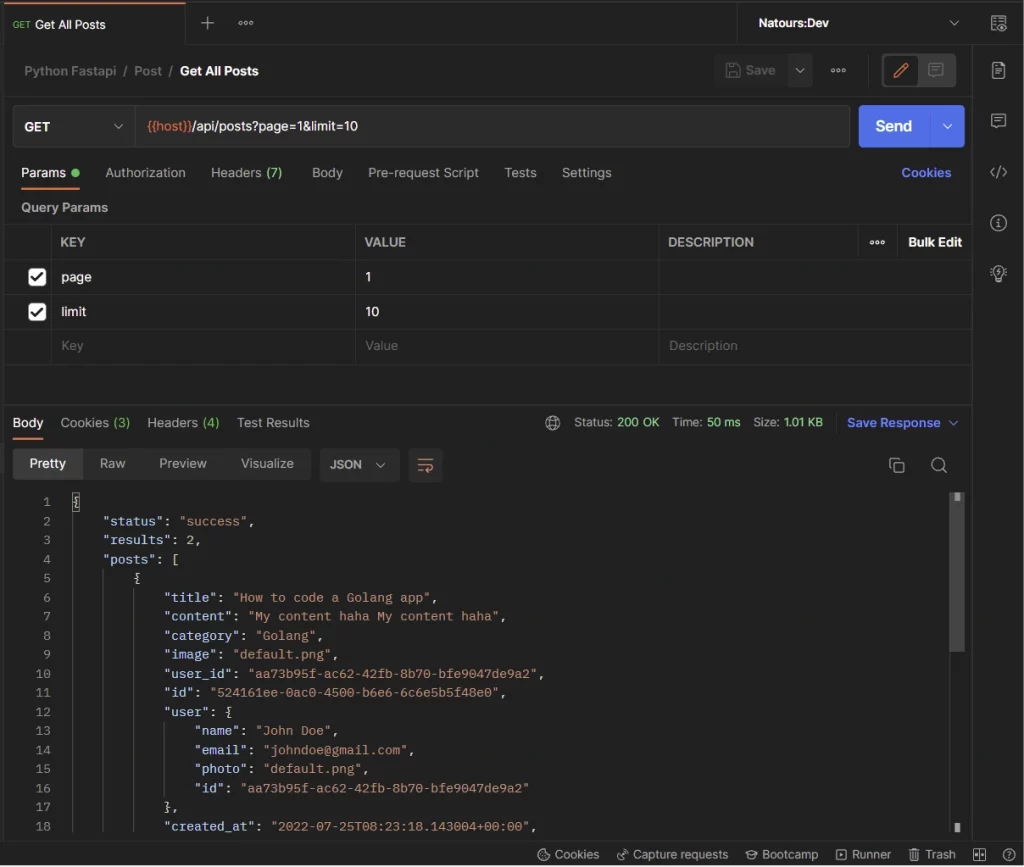Screen dimensions: 1024x867
Task: Open the Trash from the status bar
Action: 931,855
